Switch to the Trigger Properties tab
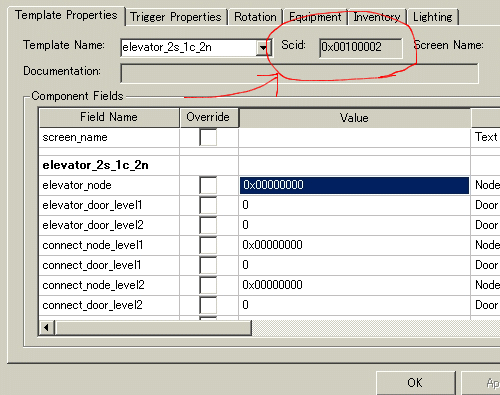500x395 pixels. coord(176,17)
